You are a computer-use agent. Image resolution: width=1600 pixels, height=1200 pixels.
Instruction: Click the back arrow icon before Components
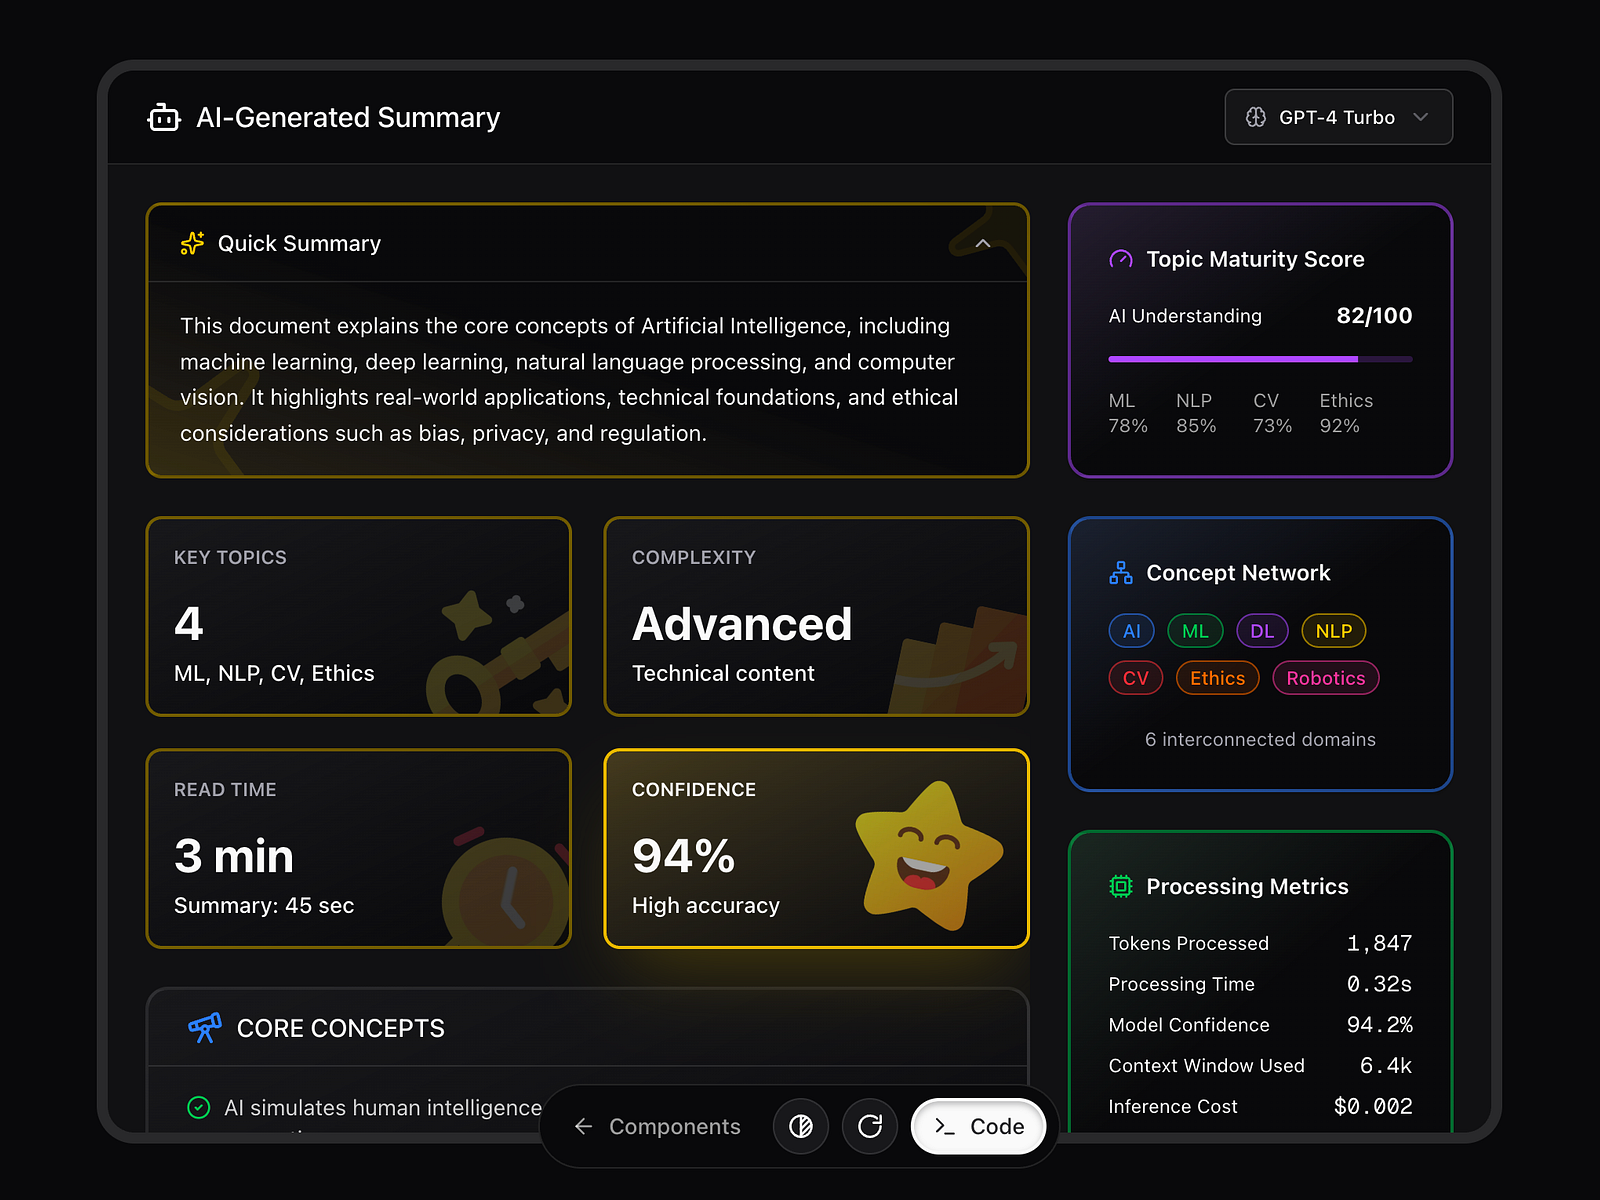584,1127
